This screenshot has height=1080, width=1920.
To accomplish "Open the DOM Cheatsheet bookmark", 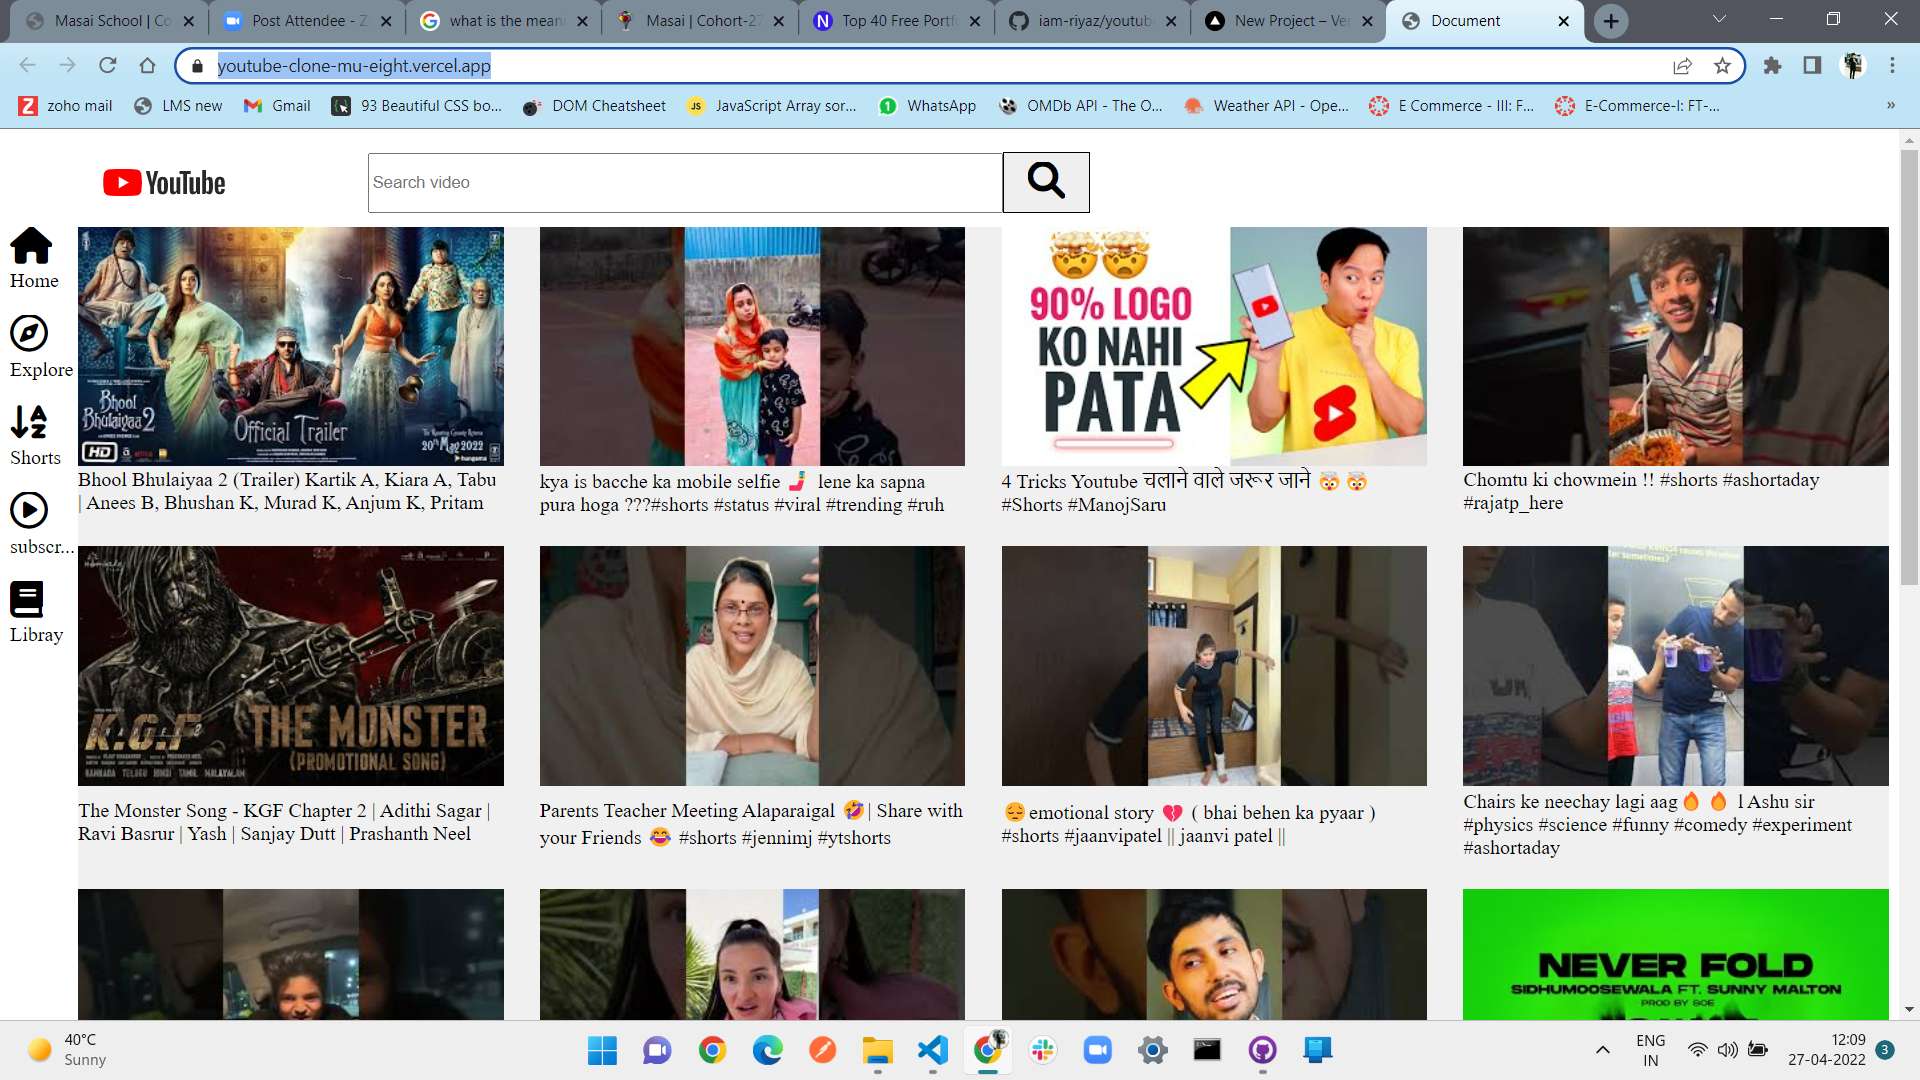I will [593, 105].
